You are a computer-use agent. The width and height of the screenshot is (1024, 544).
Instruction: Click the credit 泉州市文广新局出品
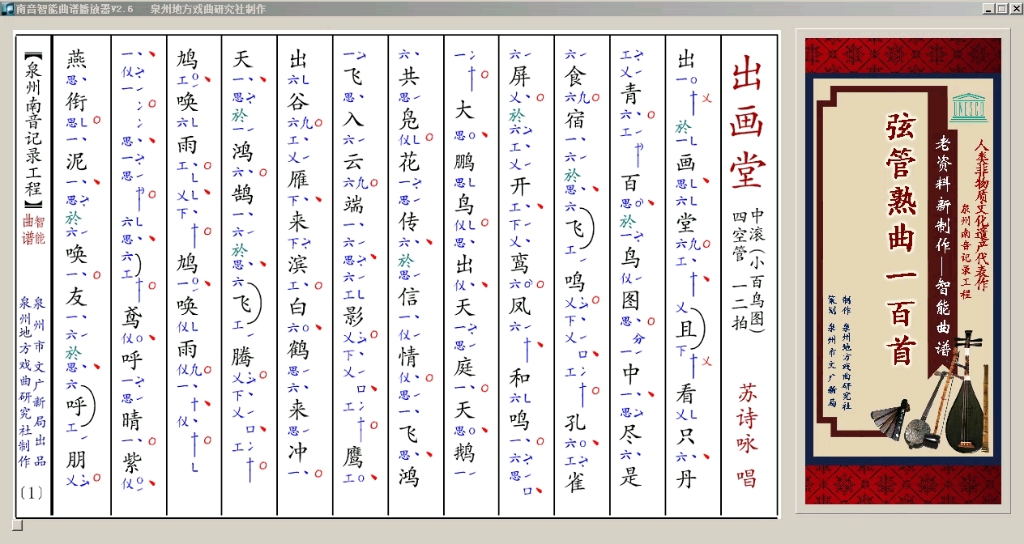point(40,381)
